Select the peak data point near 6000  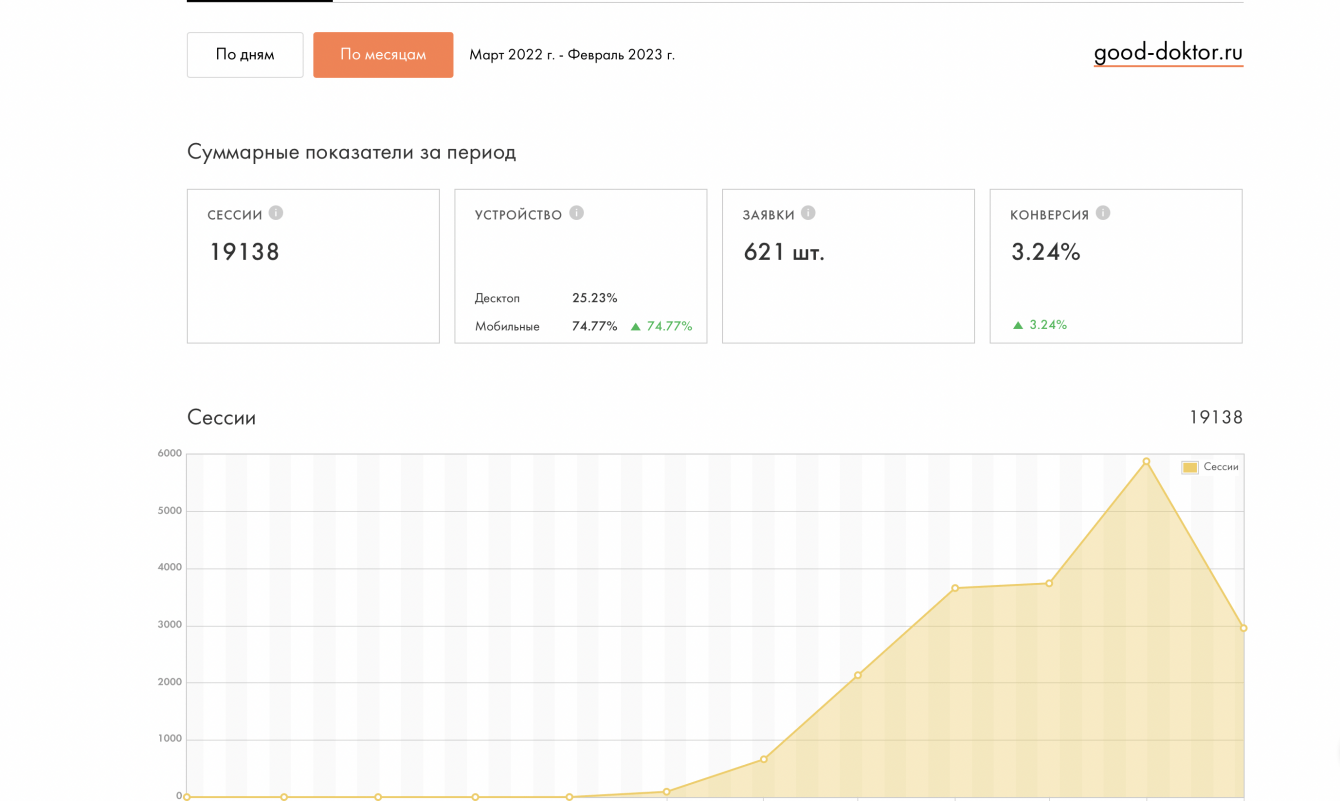(1146, 462)
